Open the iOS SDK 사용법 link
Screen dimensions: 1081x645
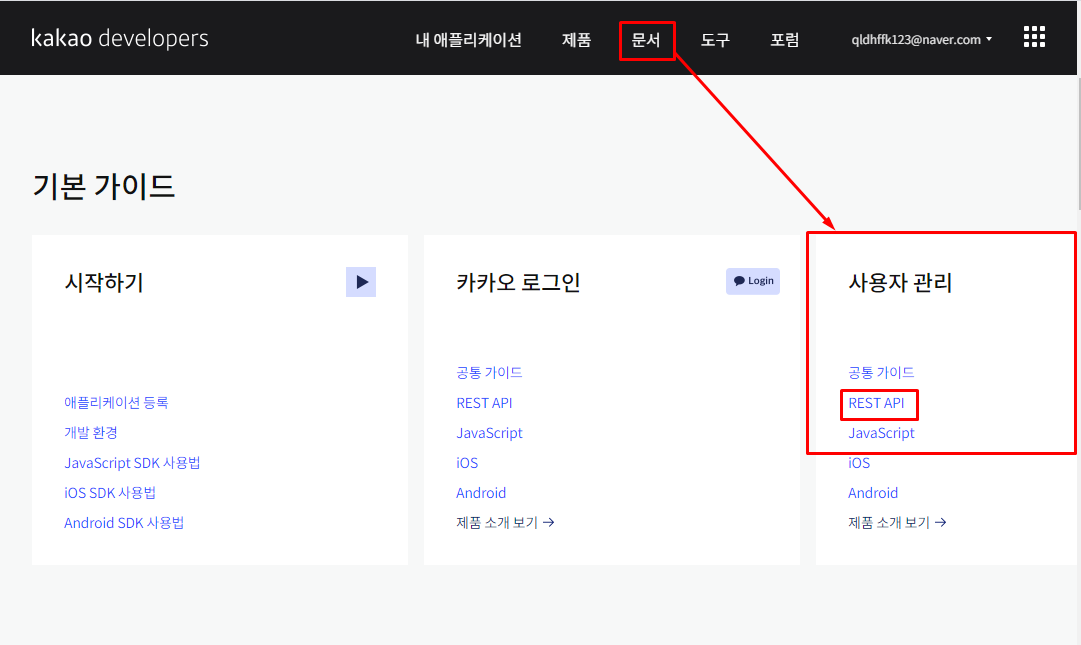click(110, 493)
